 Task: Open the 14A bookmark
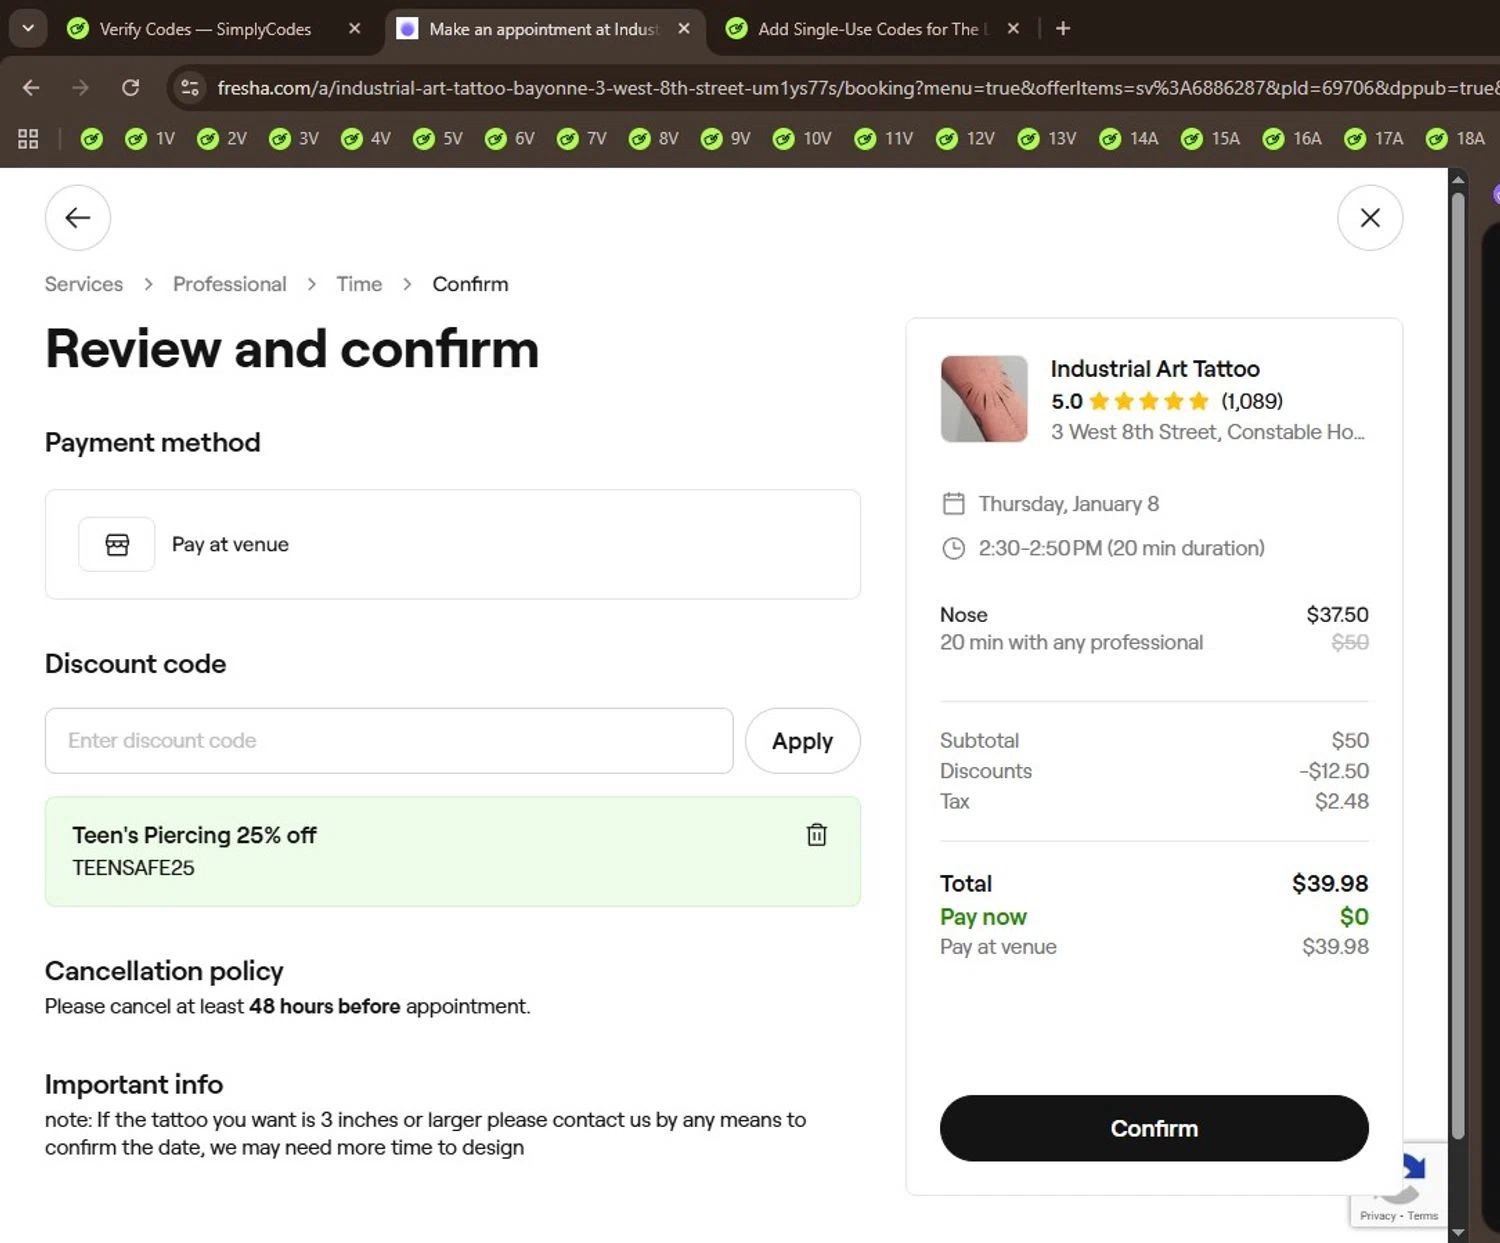(x=1129, y=139)
